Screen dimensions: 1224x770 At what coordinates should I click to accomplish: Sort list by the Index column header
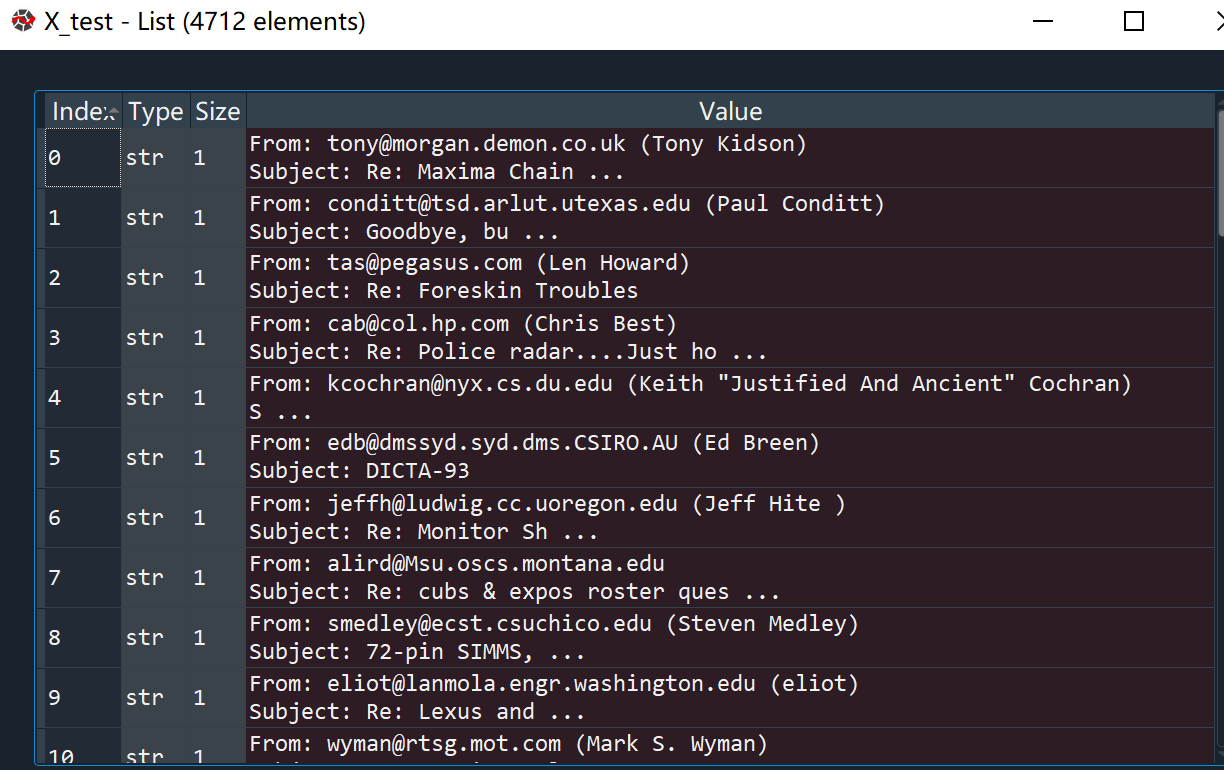tap(84, 111)
